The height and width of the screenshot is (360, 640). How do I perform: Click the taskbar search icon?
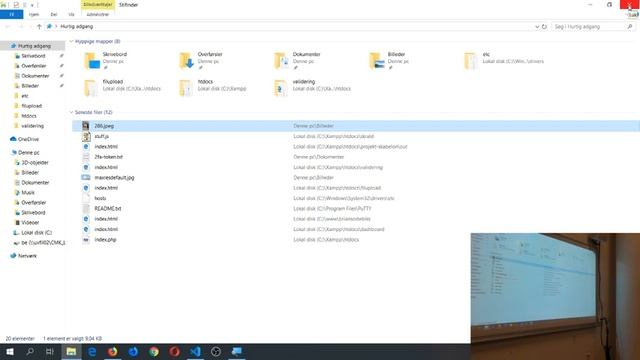[x=30, y=351]
